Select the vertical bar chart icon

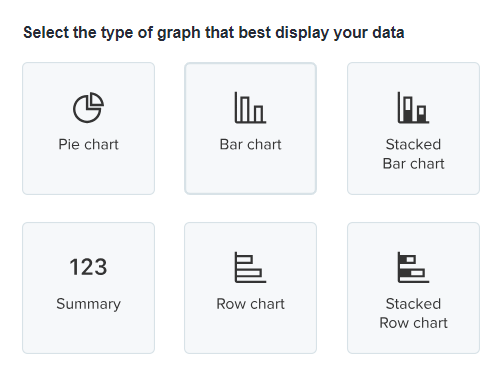pos(250,108)
